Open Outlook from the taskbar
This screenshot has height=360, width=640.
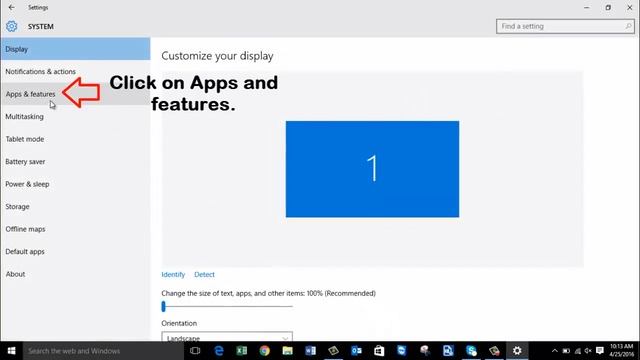click(x=356, y=351)
